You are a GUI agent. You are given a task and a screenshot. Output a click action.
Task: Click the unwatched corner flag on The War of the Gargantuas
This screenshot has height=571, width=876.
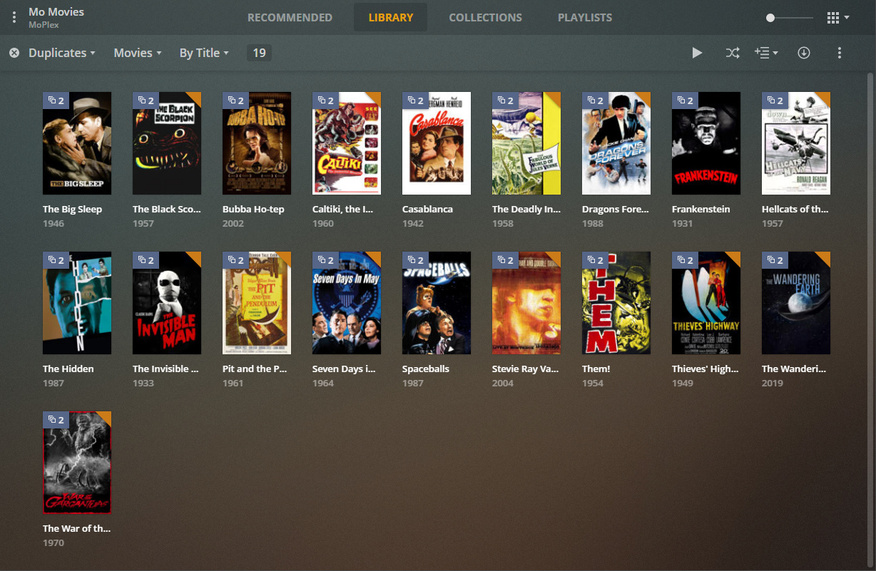106,417
